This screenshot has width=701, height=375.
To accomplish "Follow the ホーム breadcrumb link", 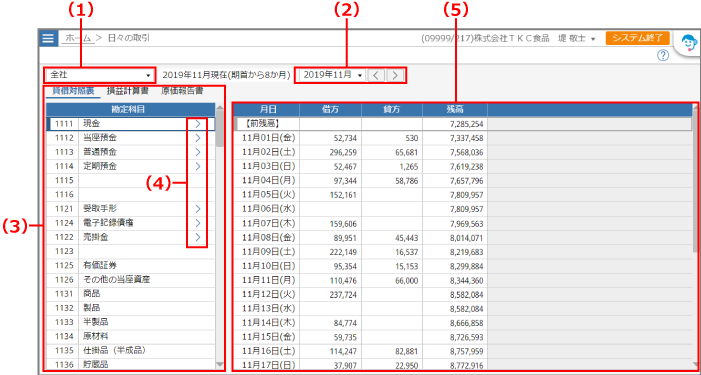I will click(x=79, y=38).
